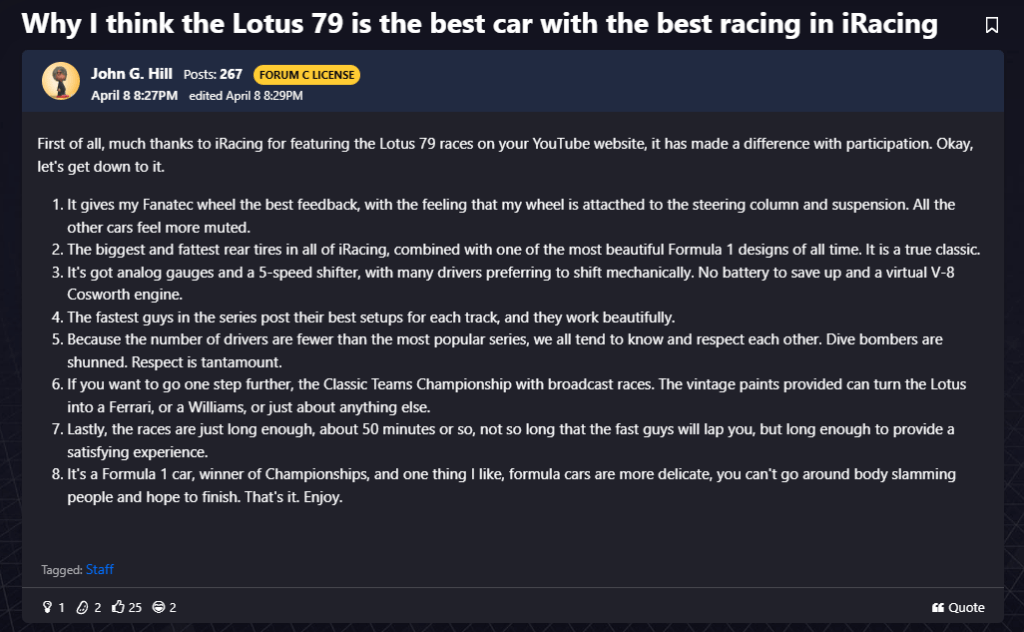The image size is (1024, 632).
Task: Click the lightbulb insightful reaction icon
Action: pyautogui.click(x=46, y=607)
